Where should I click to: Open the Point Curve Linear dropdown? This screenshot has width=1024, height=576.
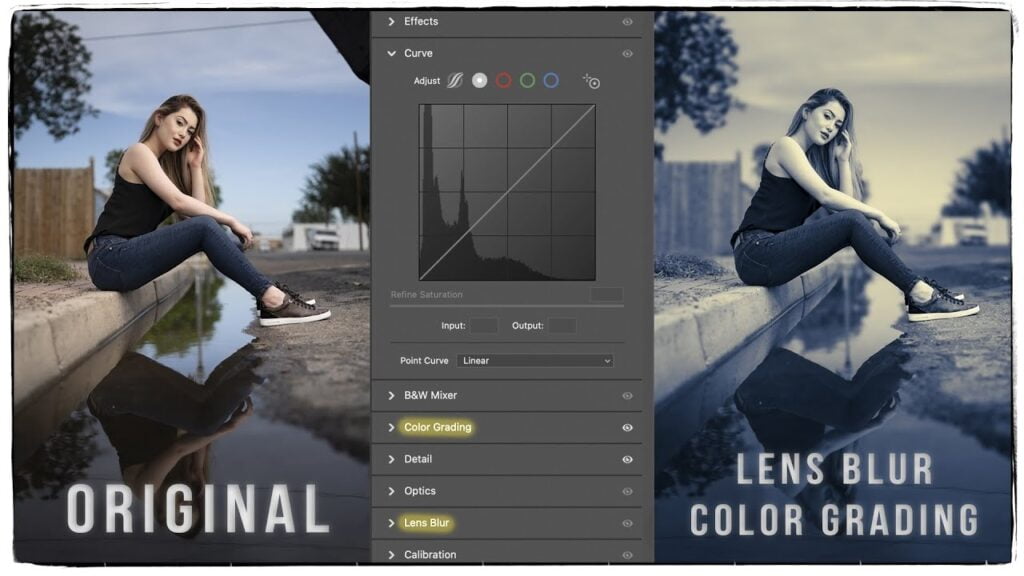point(533,359)
